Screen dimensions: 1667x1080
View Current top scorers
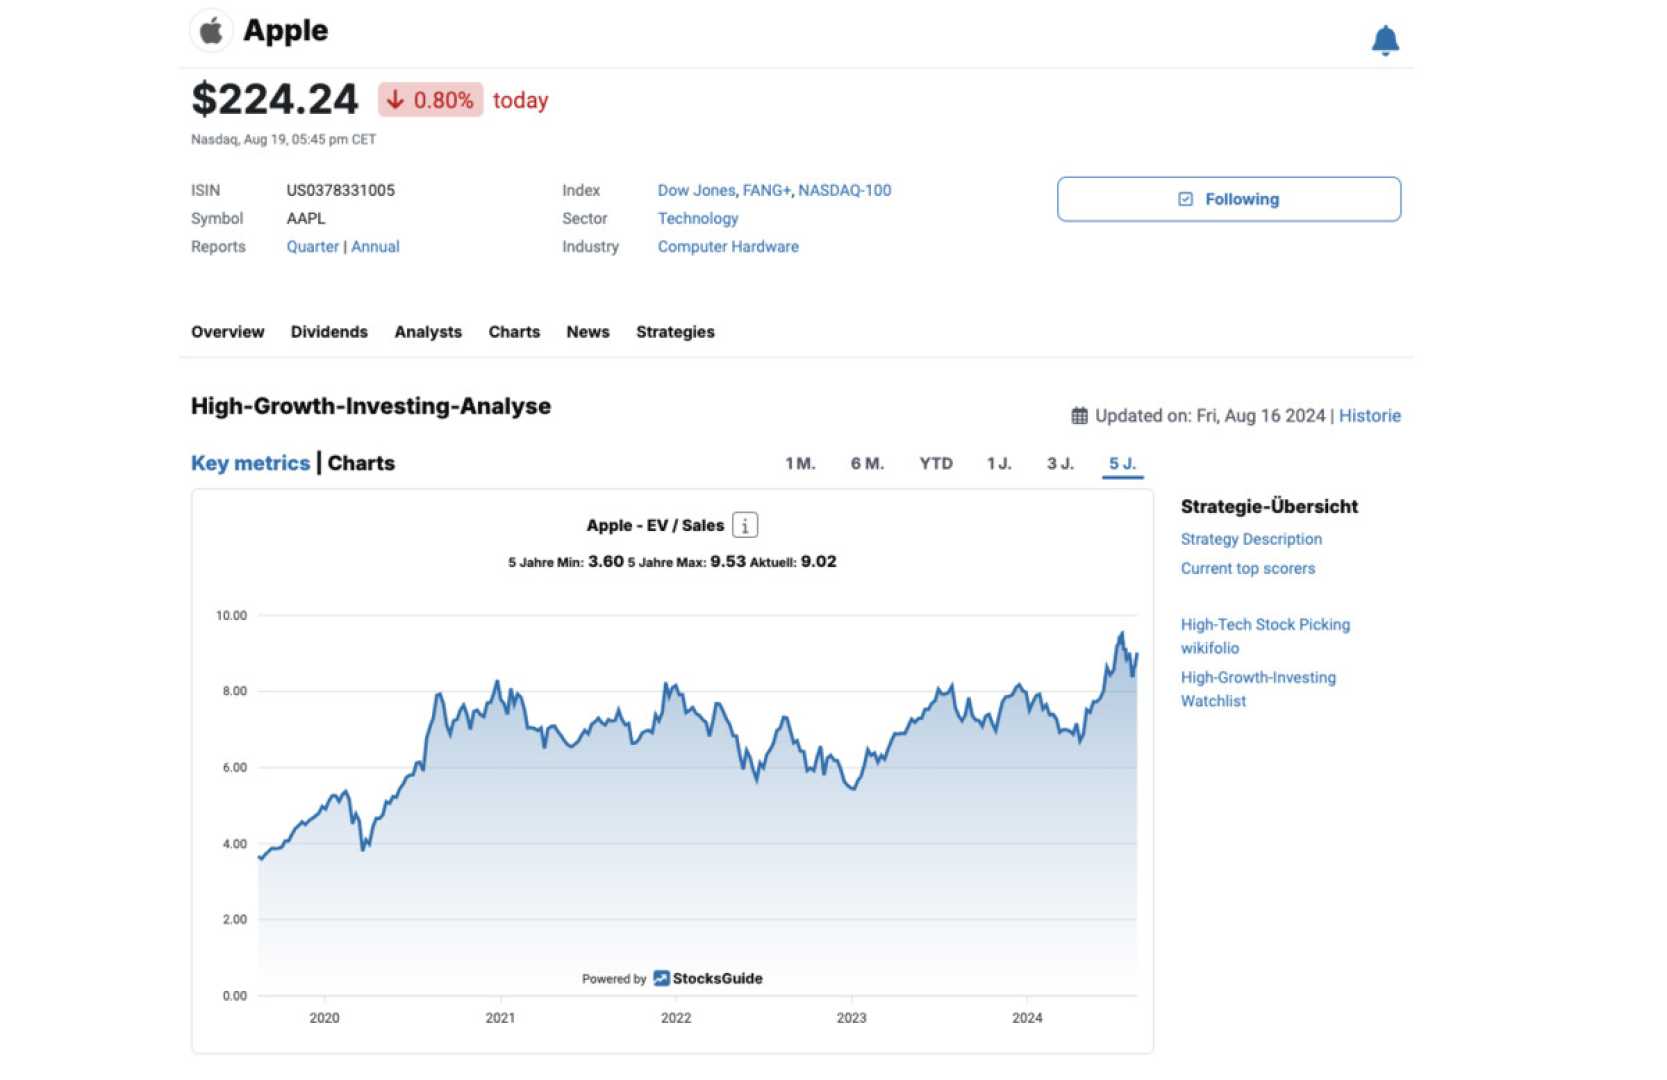click(x=1248, y=568)
